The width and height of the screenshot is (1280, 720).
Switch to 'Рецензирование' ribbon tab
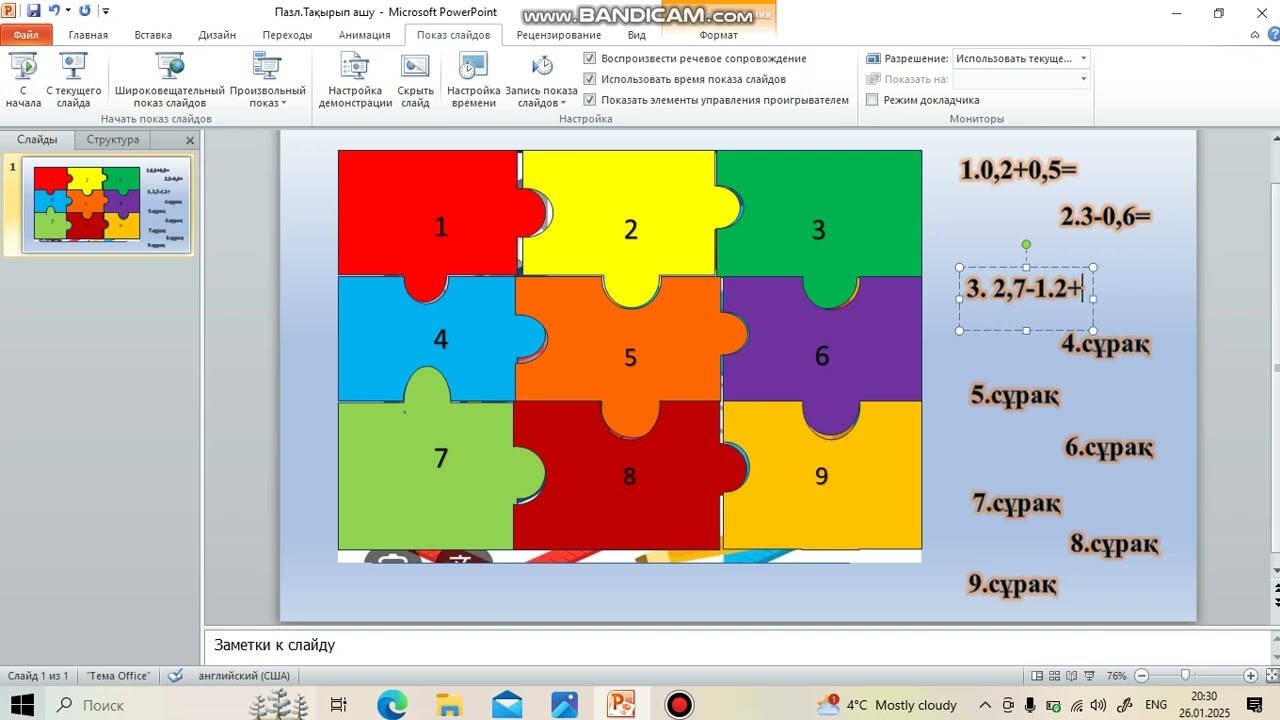[559, 35]
